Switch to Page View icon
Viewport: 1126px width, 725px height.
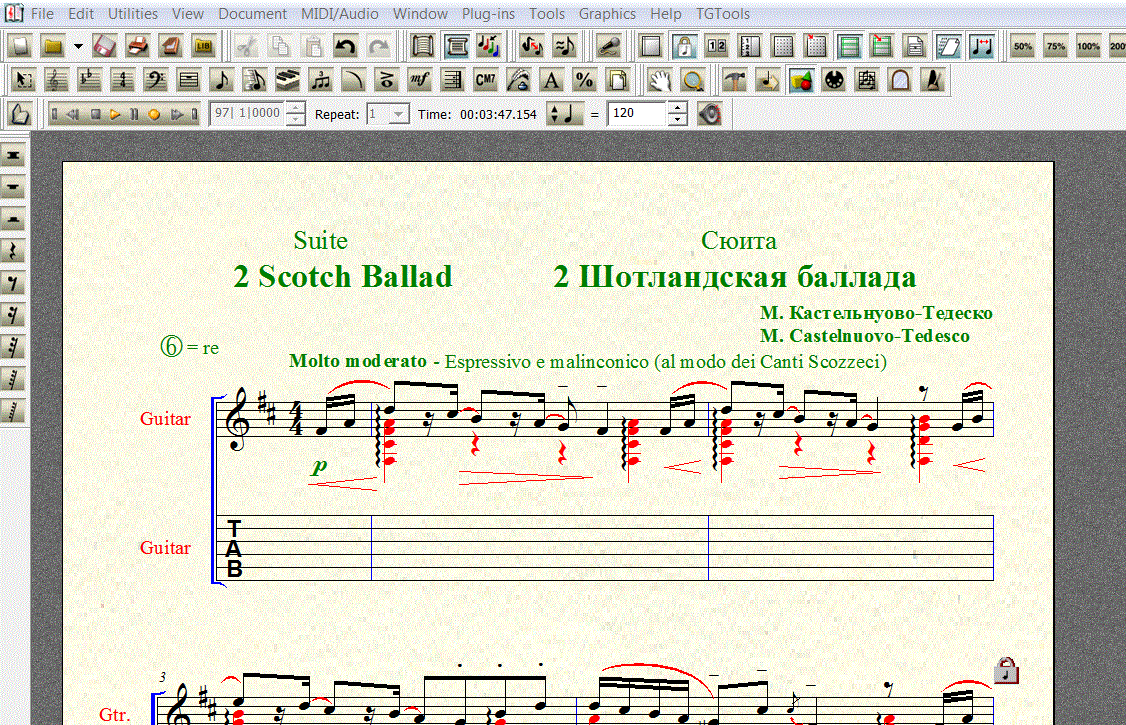pyautogui.click(x=456, y=47)
